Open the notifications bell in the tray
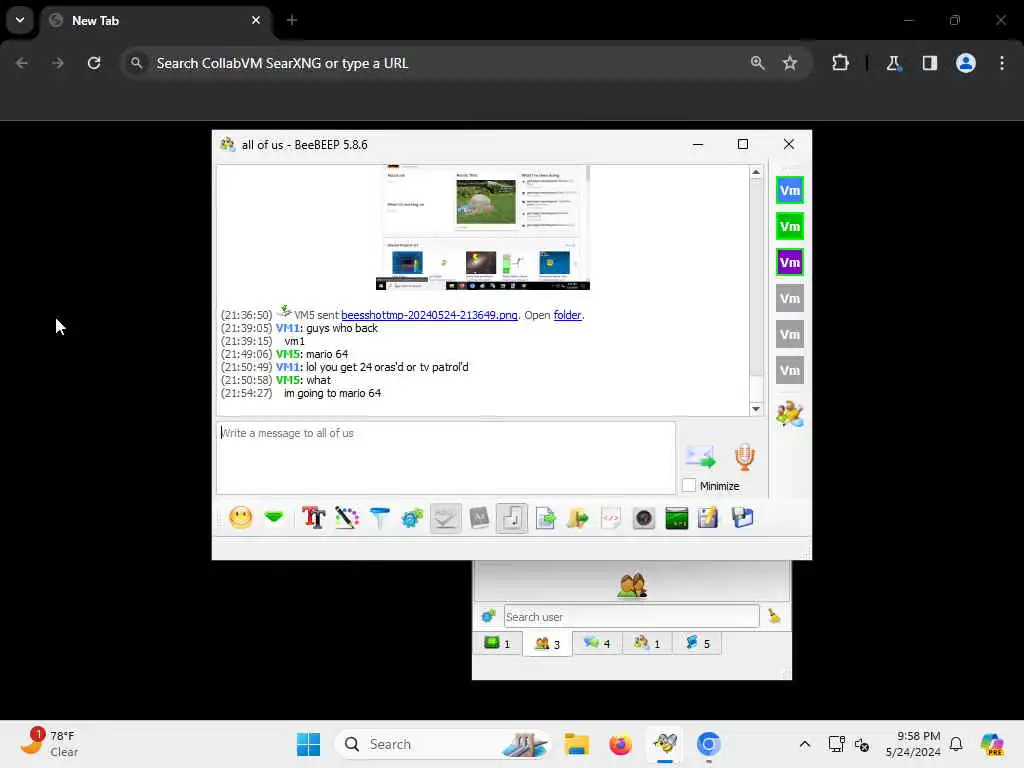The image size is (1024, 768). point(955,744)
